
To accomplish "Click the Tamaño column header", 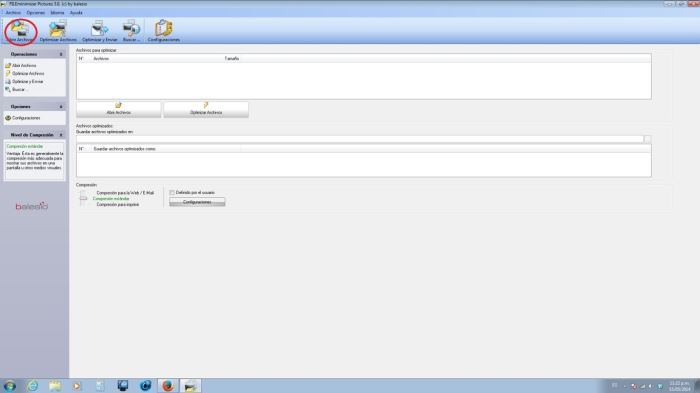I will [x=232, y=59].
